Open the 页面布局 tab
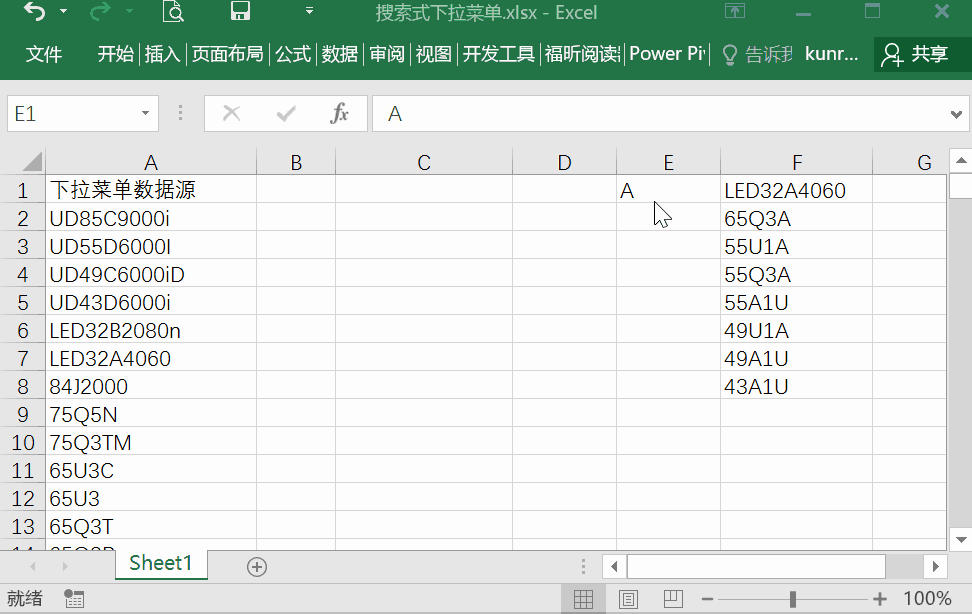The height and width of the screenshot is (614, 972). click(228, 54)
